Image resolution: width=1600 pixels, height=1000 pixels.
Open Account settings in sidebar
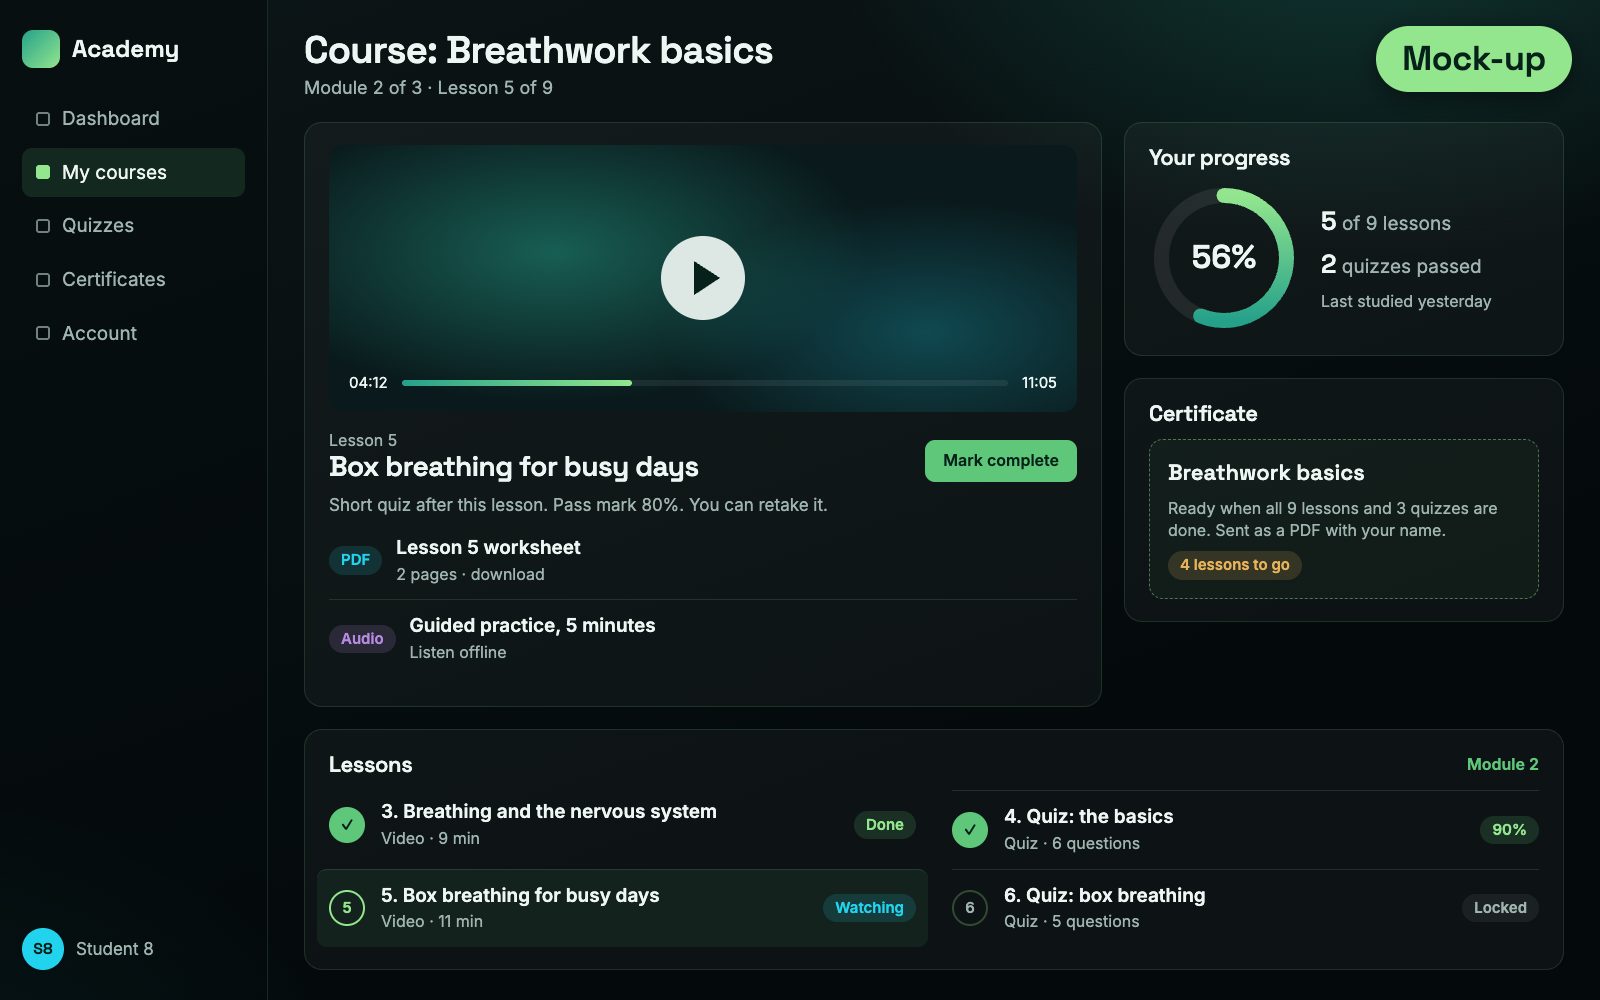(133, 333)
